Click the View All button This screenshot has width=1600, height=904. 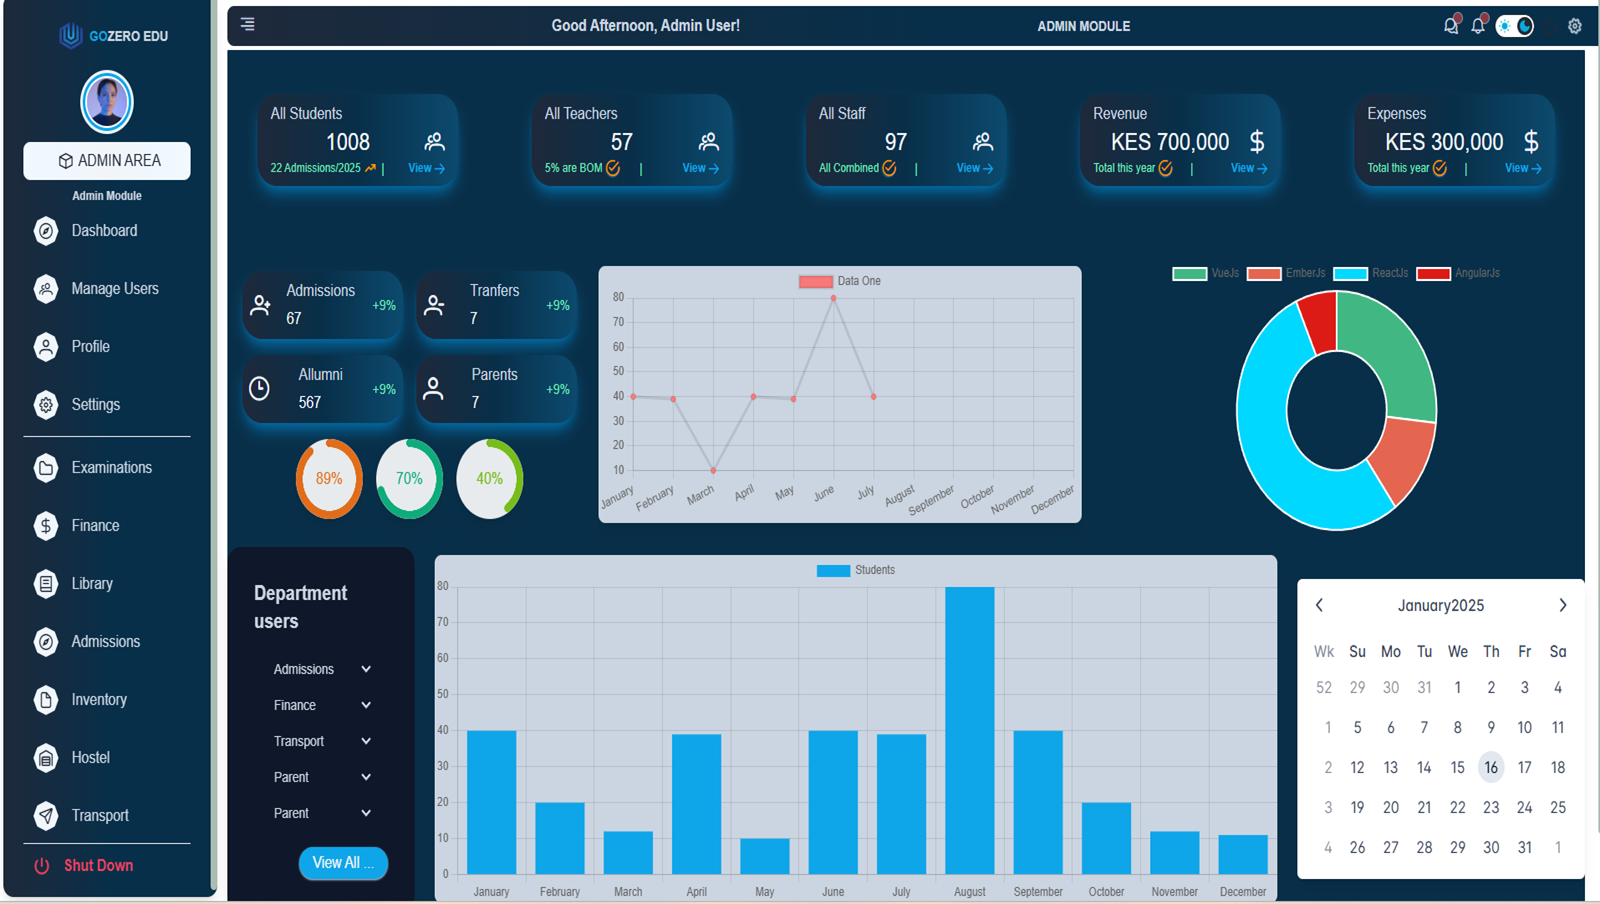pyautogui.click(x=343, y=863)
